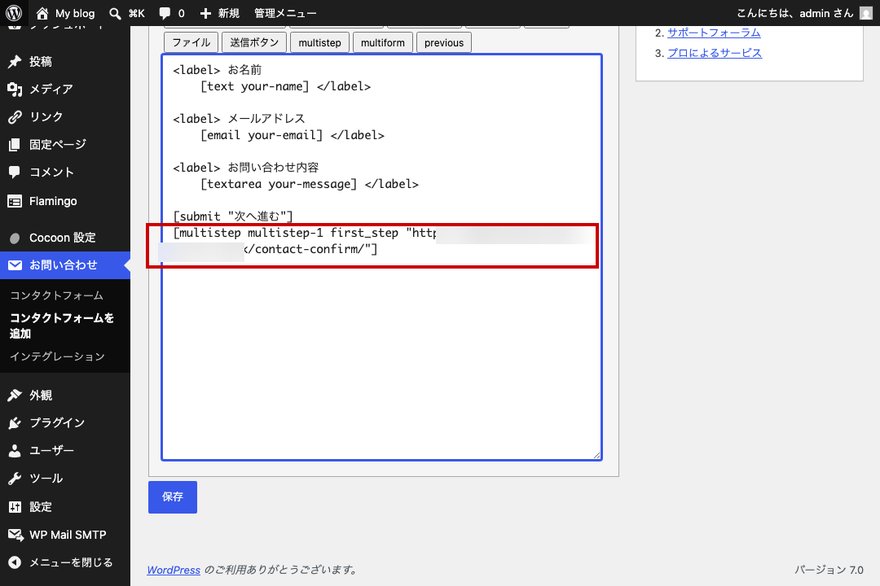Screen dimensions: 880x586
Task: Click the リンク chain icon
Action: (15, 117)
